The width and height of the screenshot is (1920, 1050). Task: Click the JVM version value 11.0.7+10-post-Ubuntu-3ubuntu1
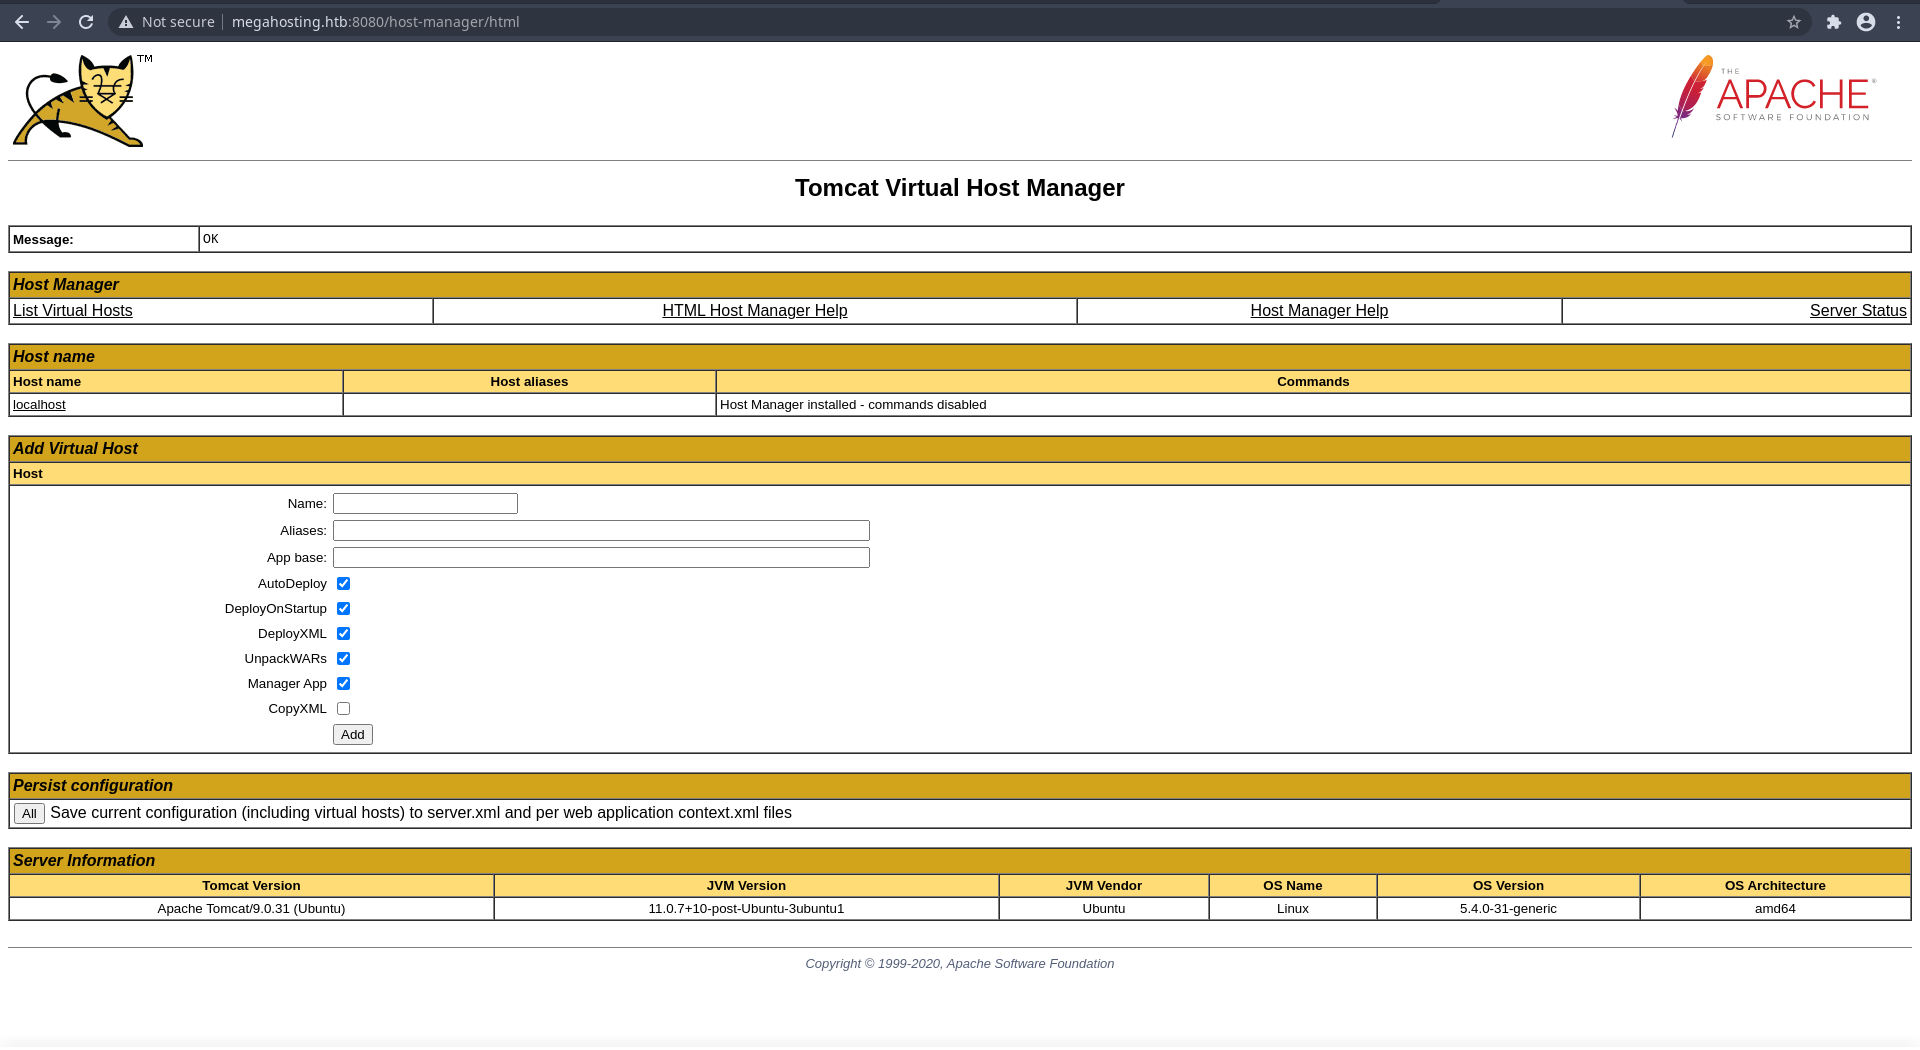click(746, 909)
